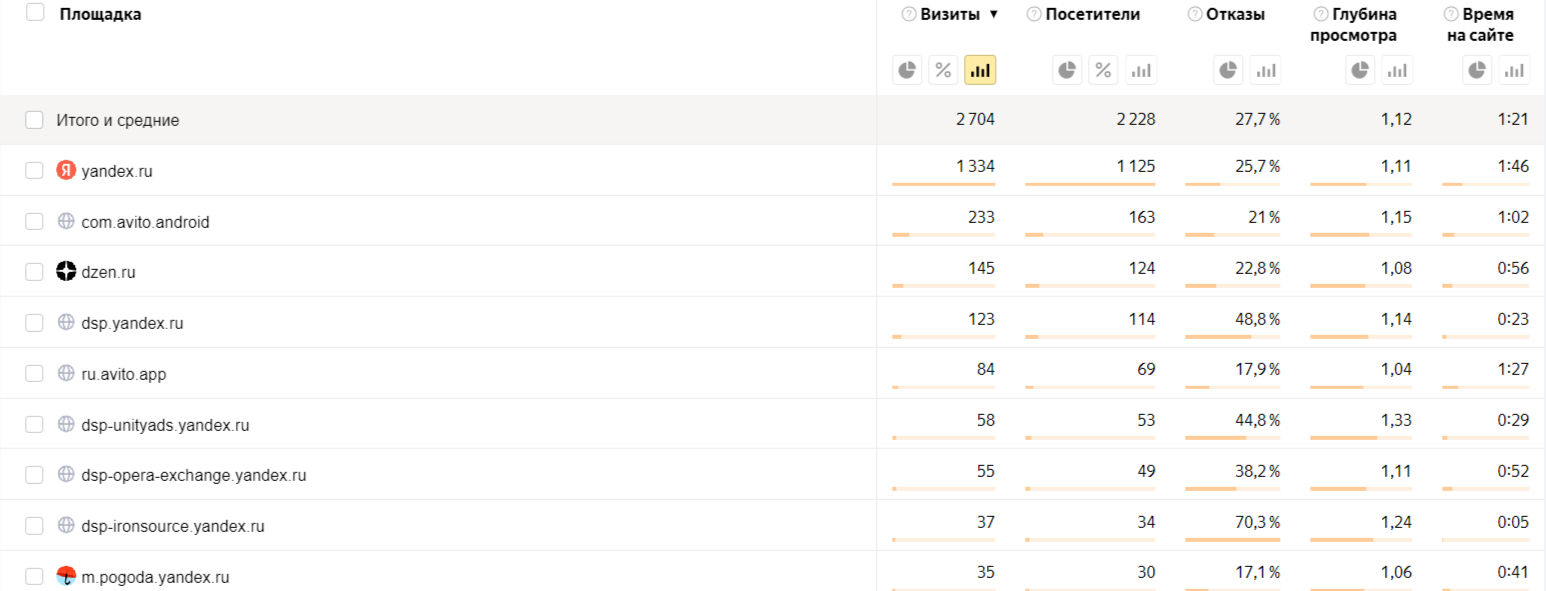Toggle select-all checkbox beside Площадка header

pyautogui.click(x=35, y=13)
